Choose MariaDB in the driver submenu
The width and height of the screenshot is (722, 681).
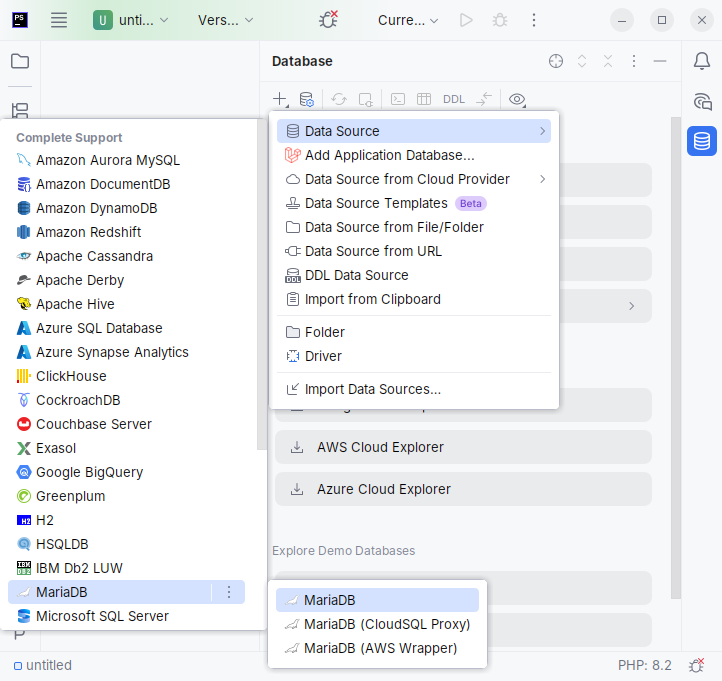[377, 600]
